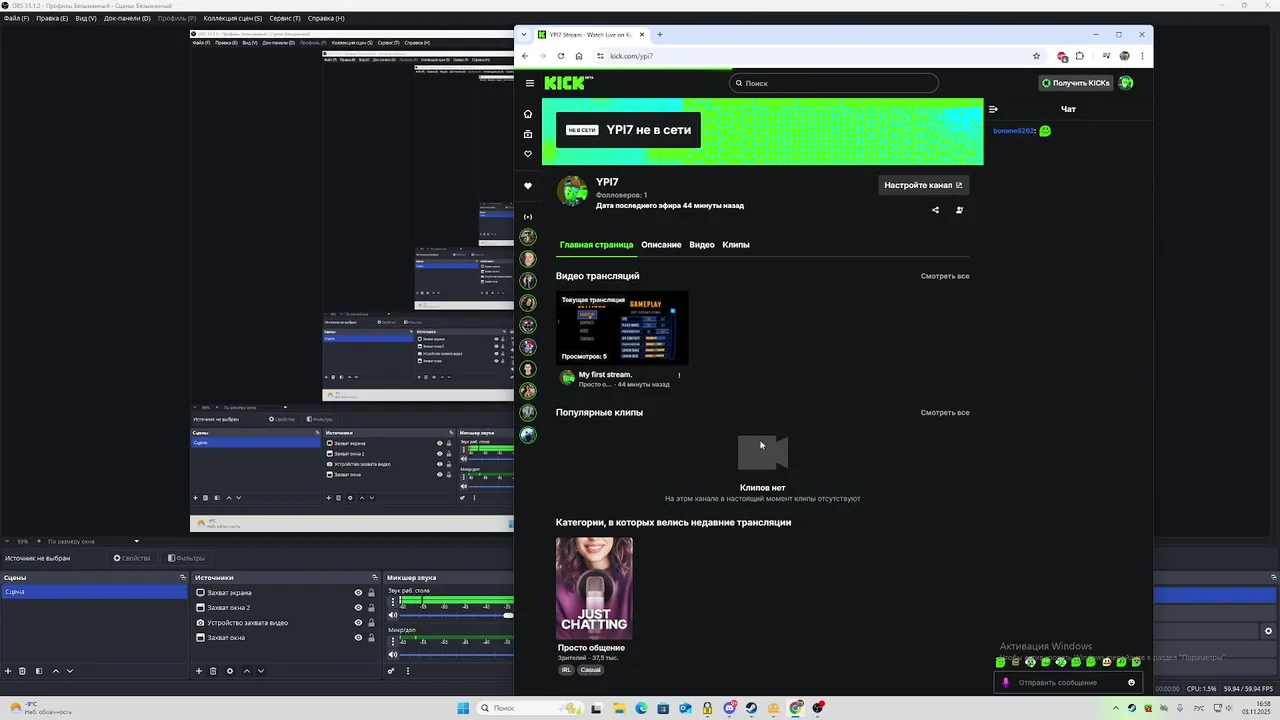Screen dimensions: 1280x720
Task: Move selected source up in OBS
Action: 247,671
